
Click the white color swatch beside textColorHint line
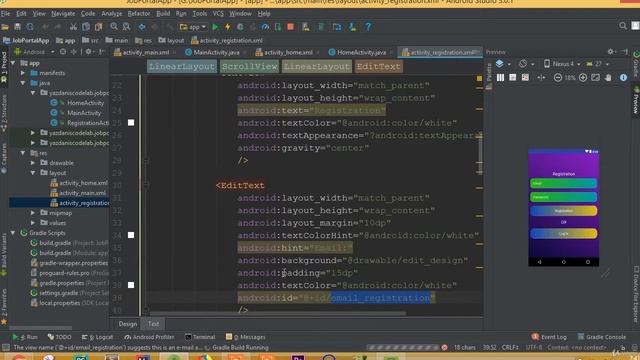click(x=131, y=235)
